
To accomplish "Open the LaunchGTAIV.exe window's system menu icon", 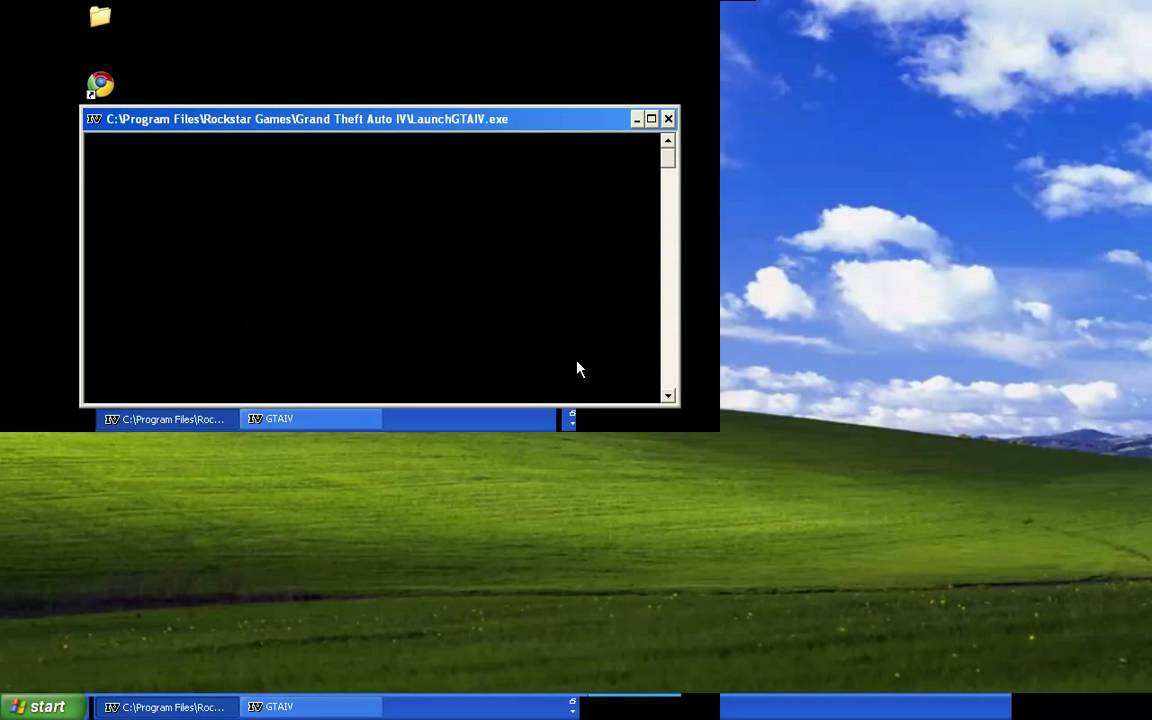I will coord(94,119).
